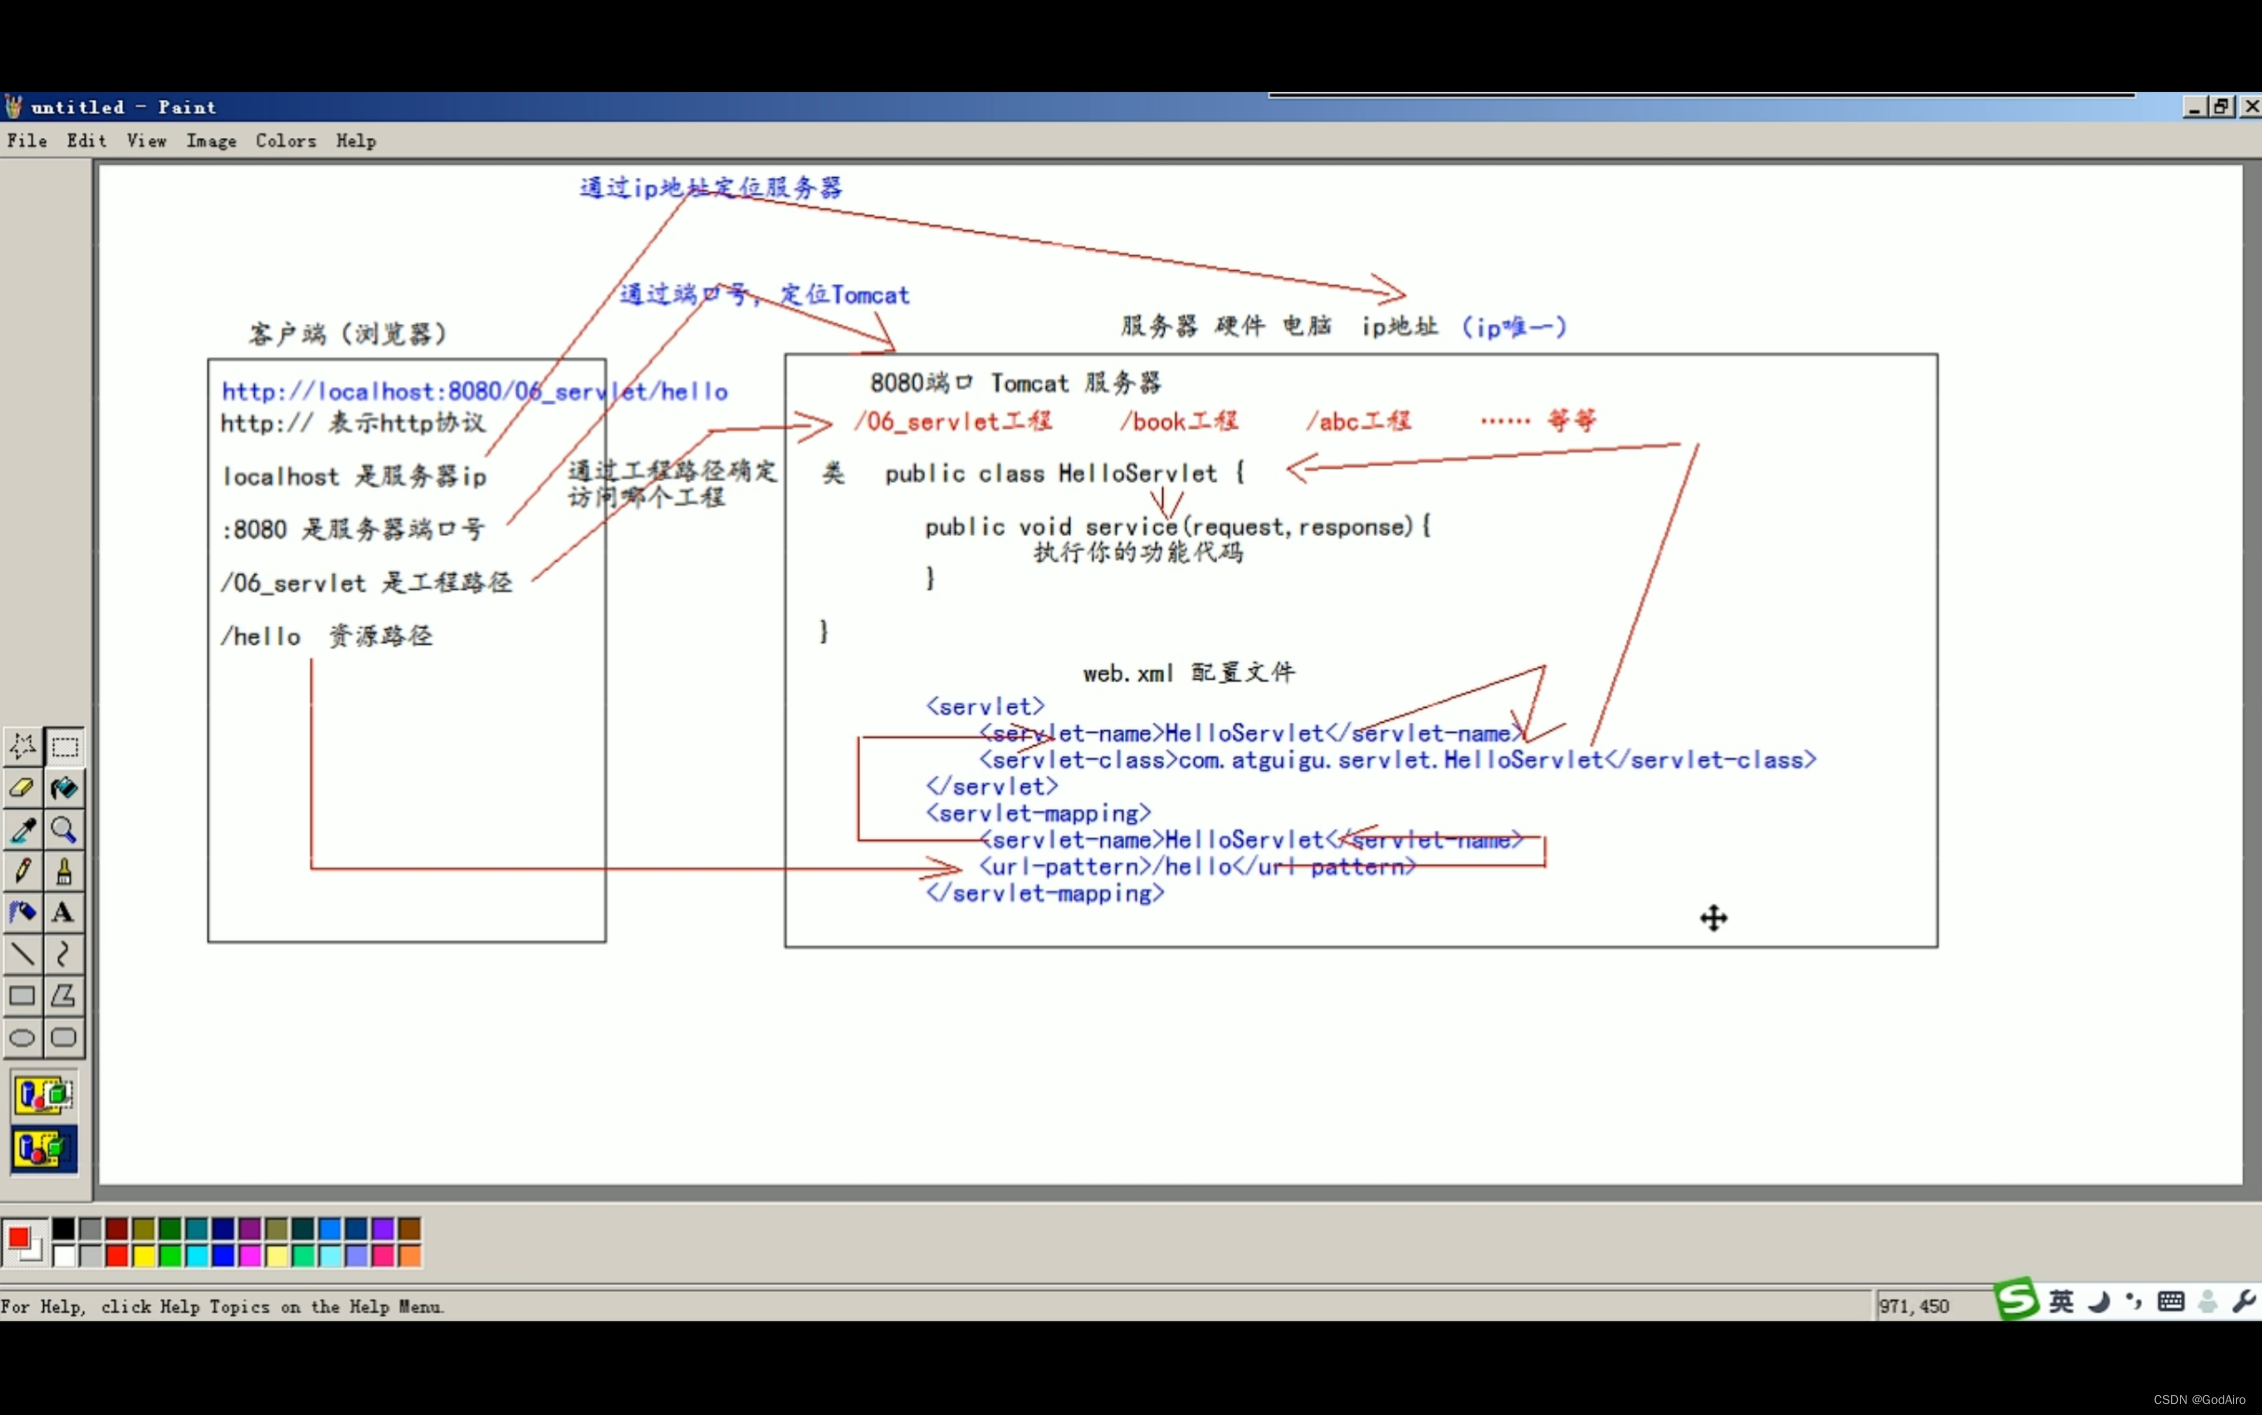Select the Free-Form Select tool
Image resolution: width=2262 pixels, height=1415 pixels.
pos(22,746)
